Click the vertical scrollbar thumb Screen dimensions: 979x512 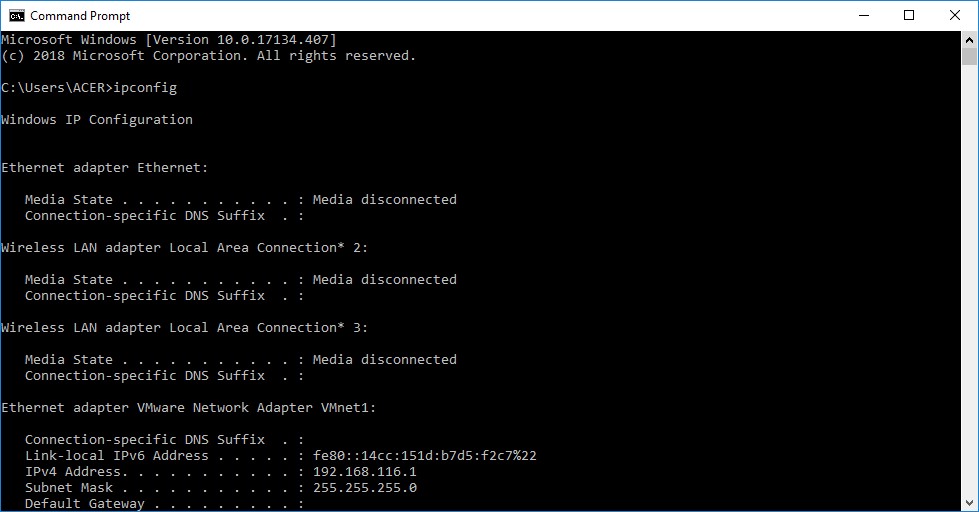coord(969,56)
